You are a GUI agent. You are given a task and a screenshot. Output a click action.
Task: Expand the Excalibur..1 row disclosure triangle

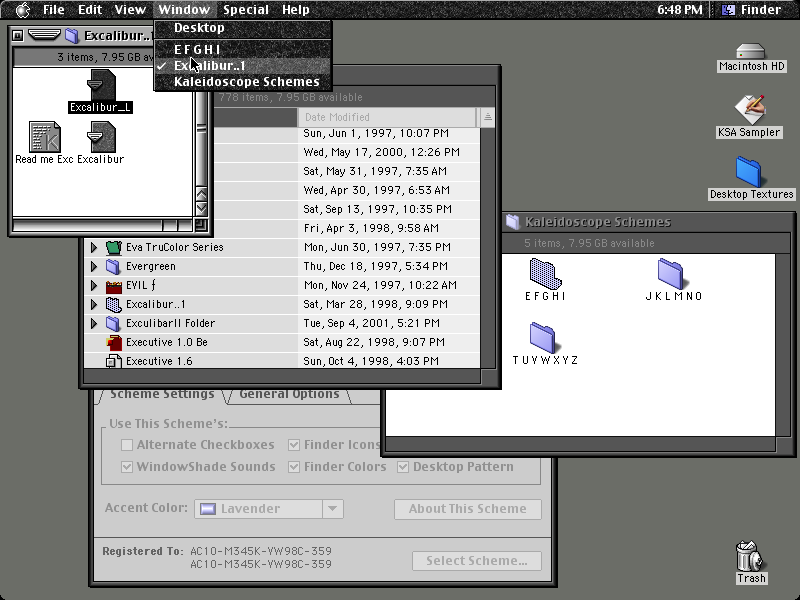(x=94, y=305)
